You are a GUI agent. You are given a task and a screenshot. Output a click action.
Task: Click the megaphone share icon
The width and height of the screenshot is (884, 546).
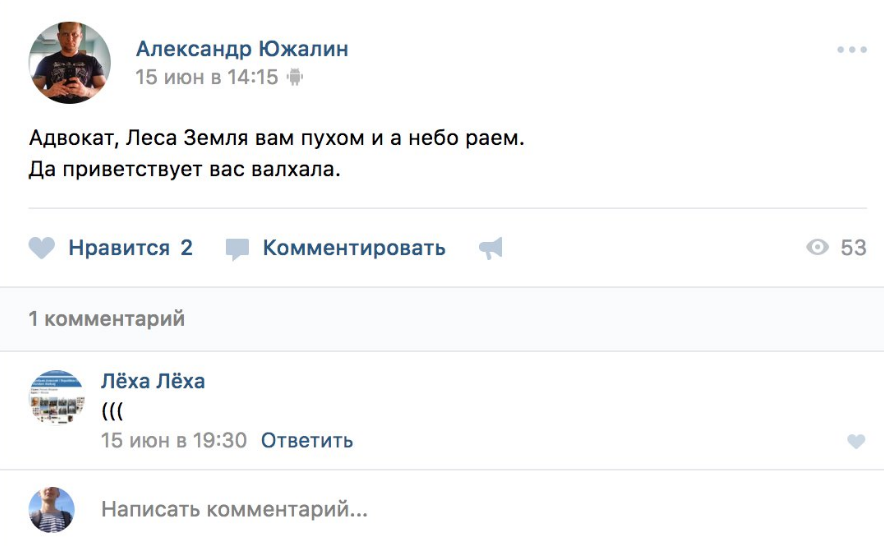[x=490, y=248]
